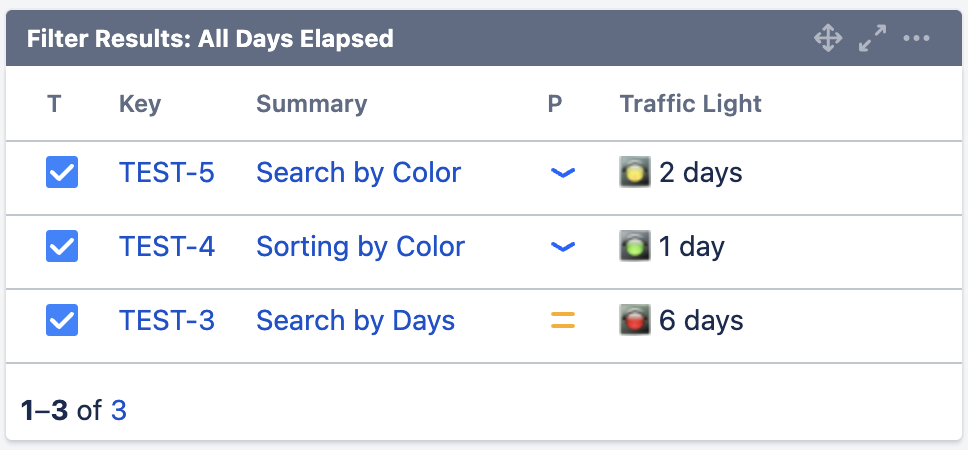968x450 pixels.
Task: Click the medium priority icon for TEST-3
Action: (563, 321)
